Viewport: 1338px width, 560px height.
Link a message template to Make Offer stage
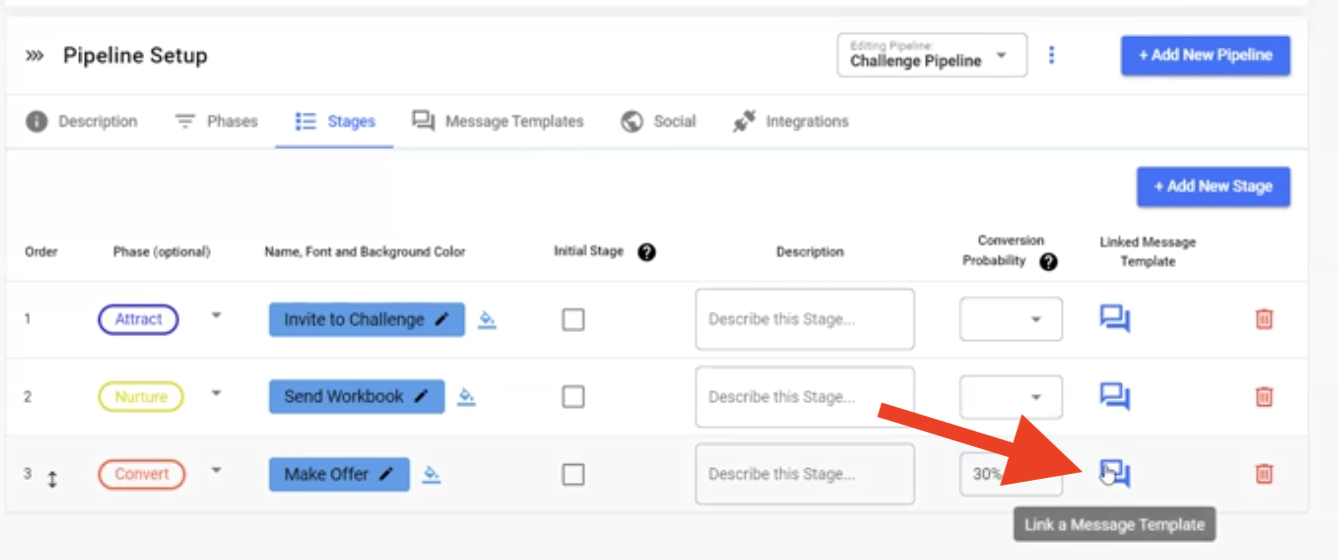click(x=1115, y=473)
